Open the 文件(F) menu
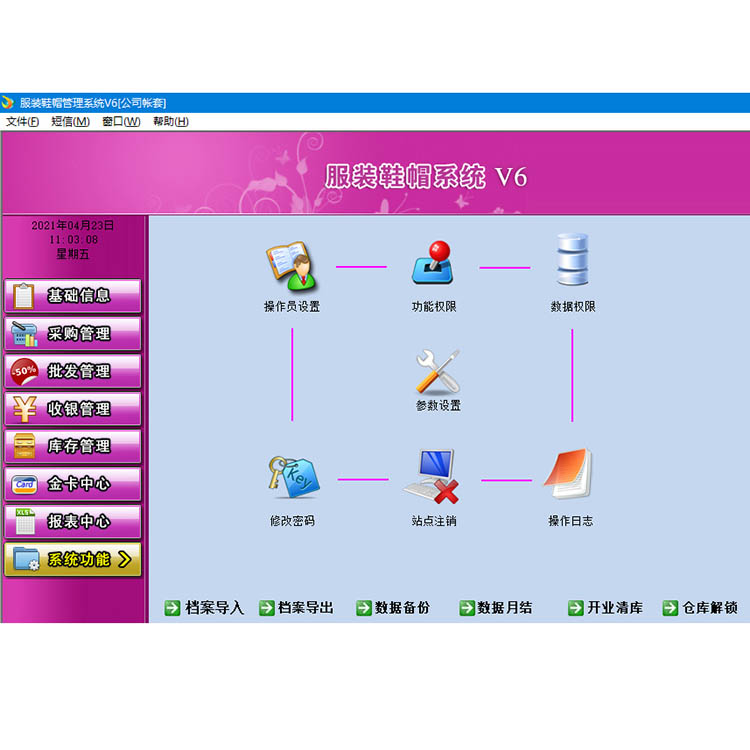This screenshot has height=750, width=750. pos(22,121)
